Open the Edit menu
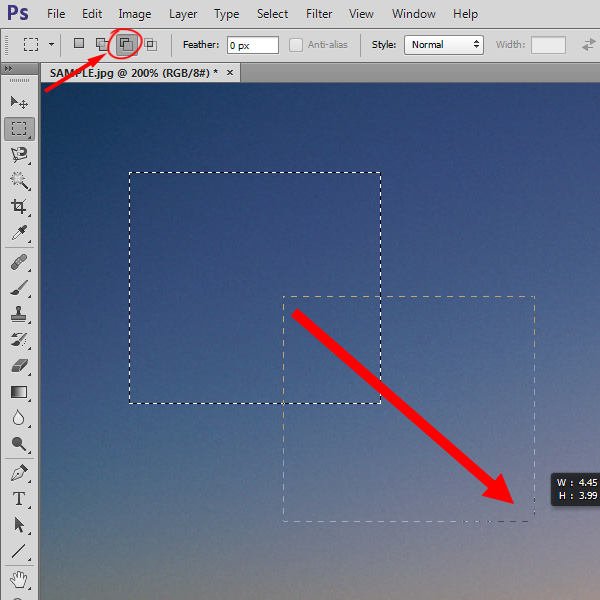 [92, 14]
